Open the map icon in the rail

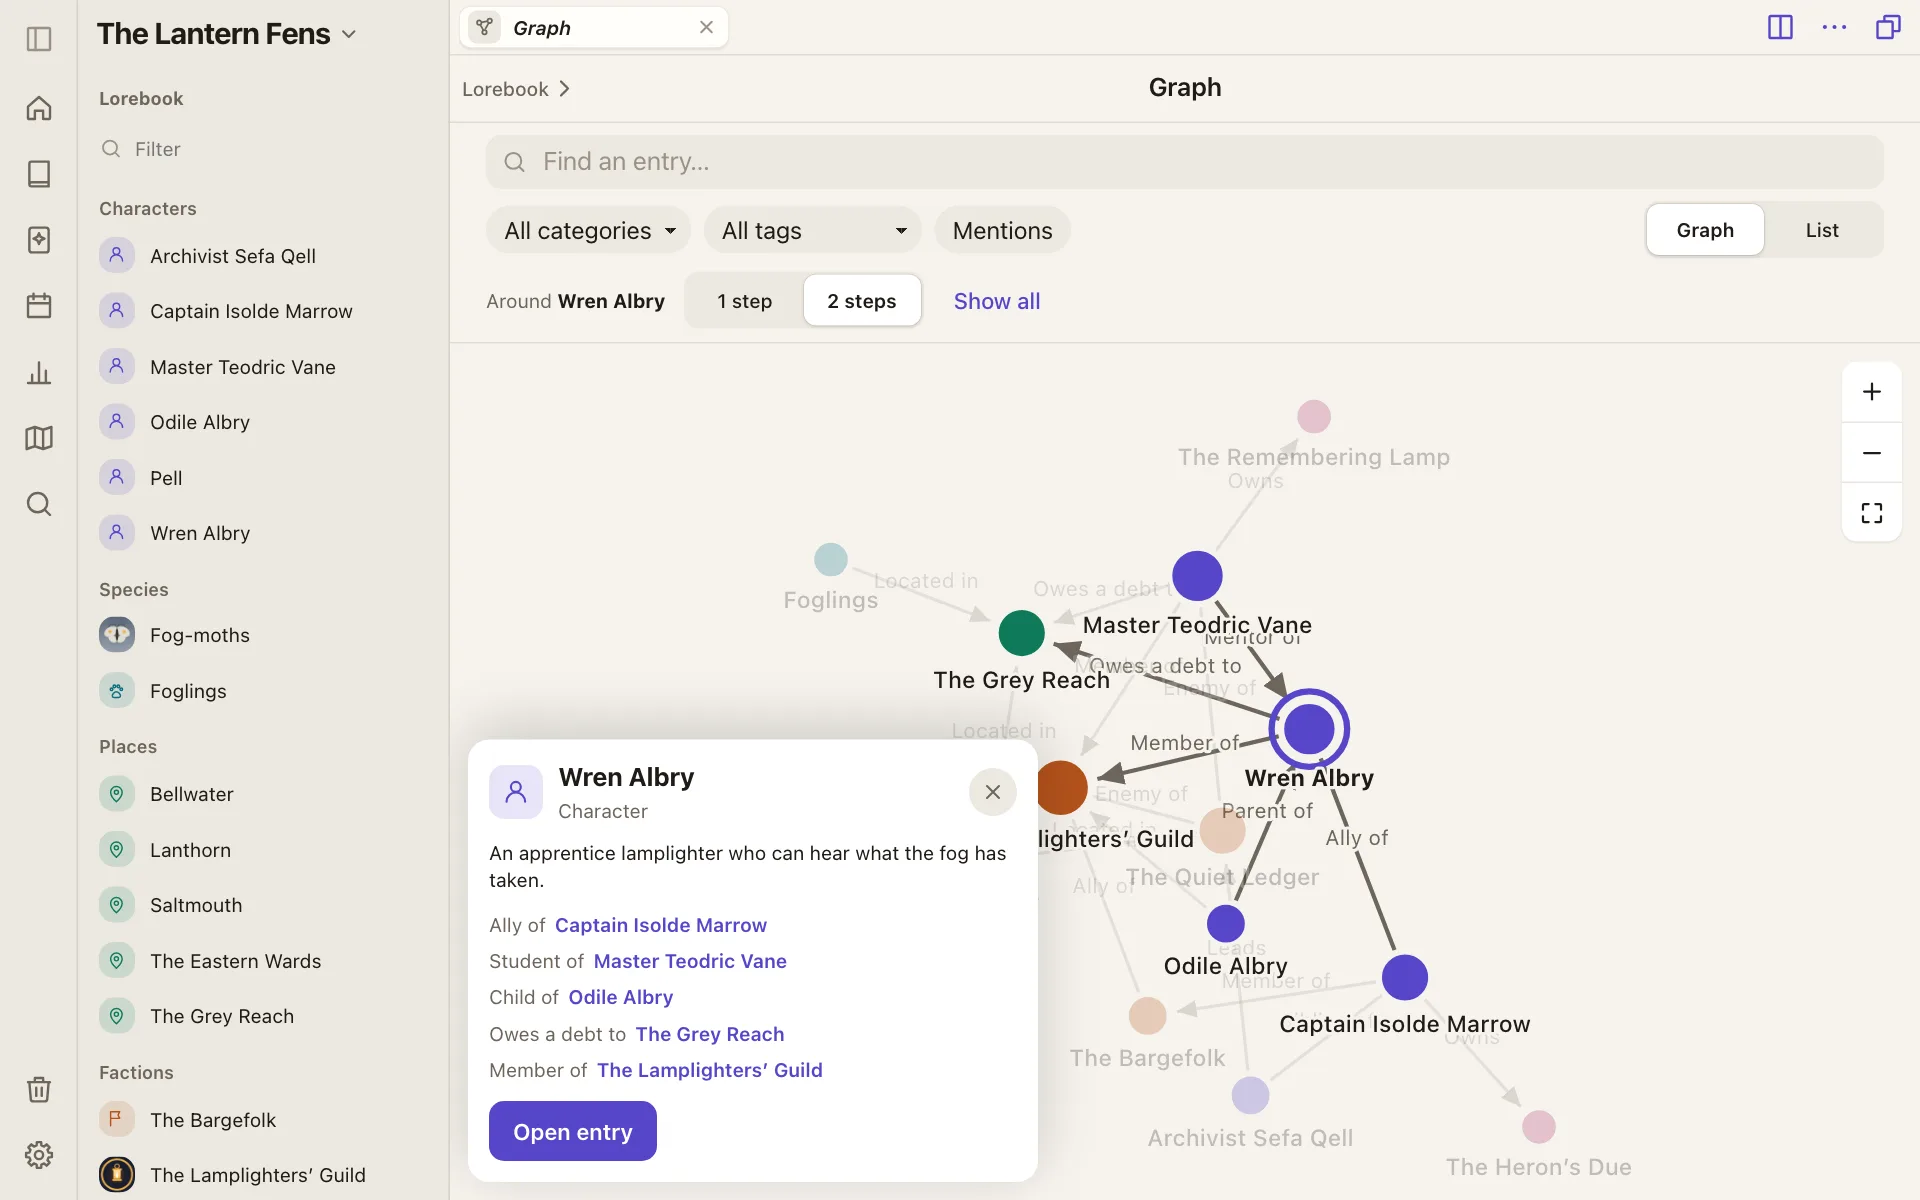tap(39, 438)
